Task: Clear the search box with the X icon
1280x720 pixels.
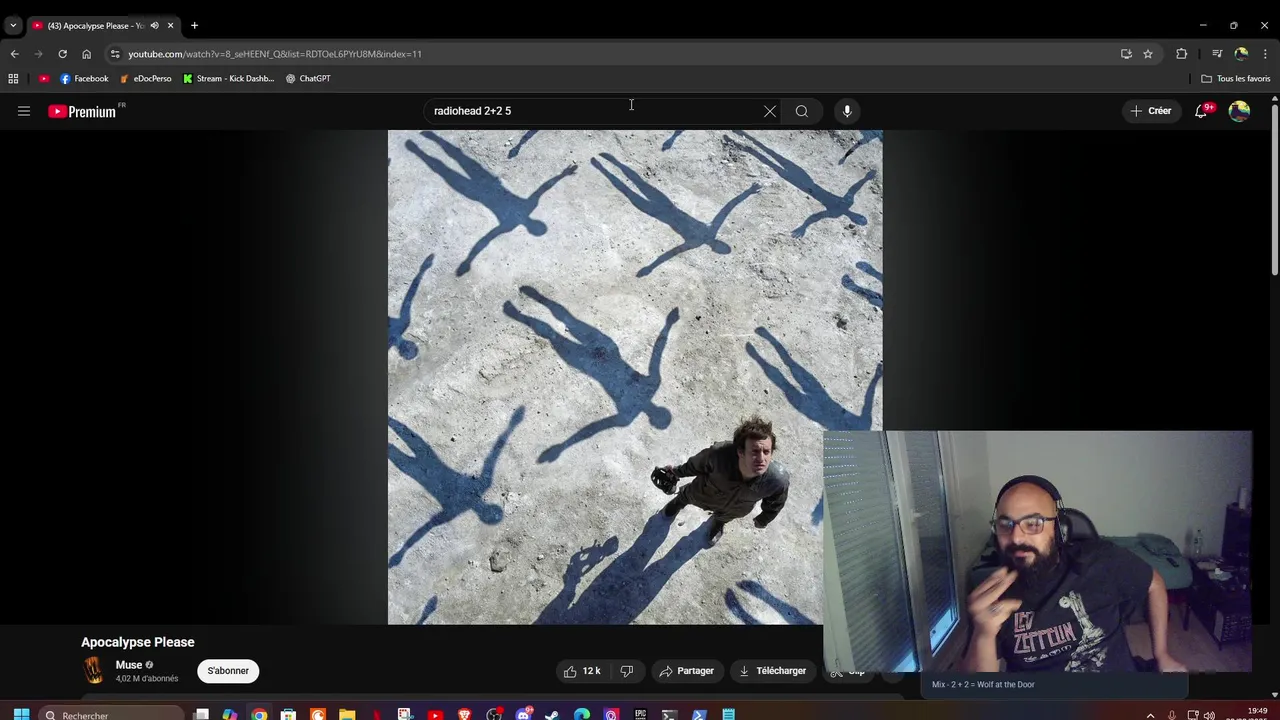Action: [x=770, y=111]
